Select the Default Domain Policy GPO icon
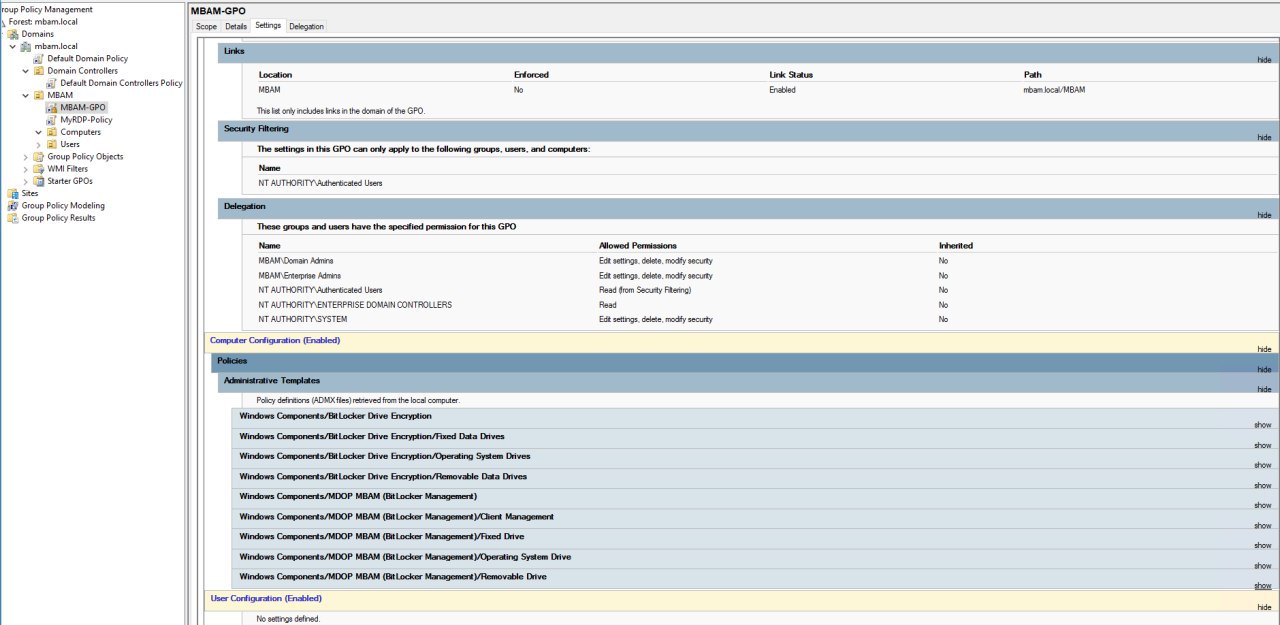 click(39, 58)
